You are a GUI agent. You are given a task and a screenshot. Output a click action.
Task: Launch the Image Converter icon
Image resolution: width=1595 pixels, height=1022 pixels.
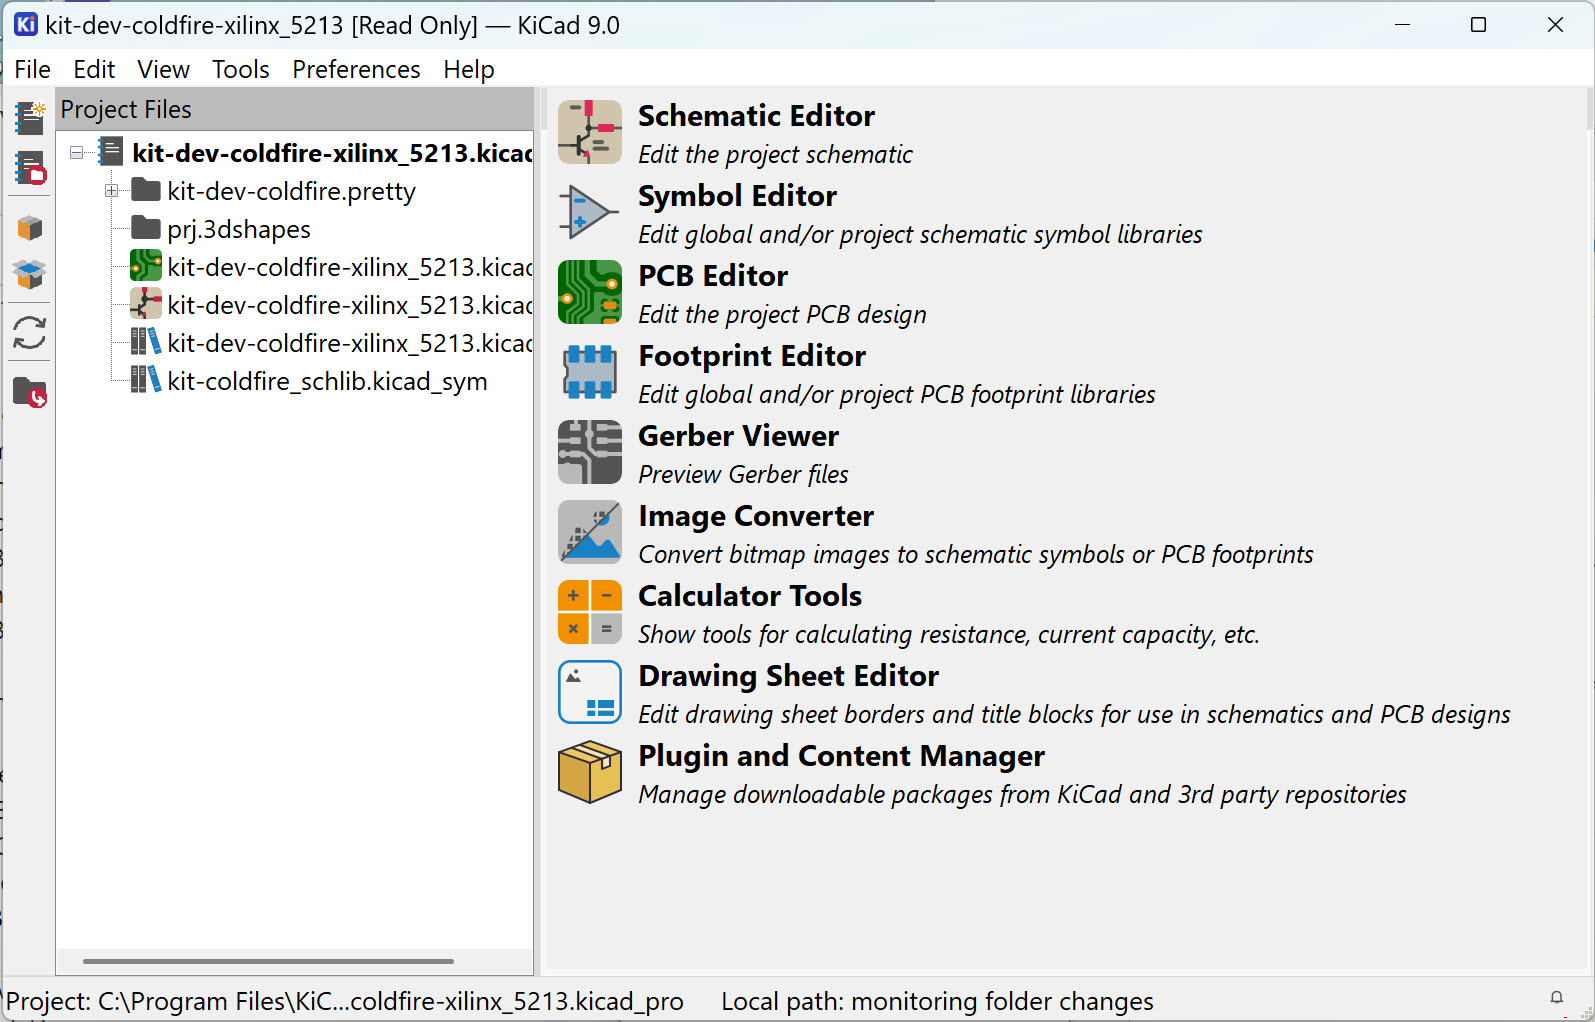[590, 532]
